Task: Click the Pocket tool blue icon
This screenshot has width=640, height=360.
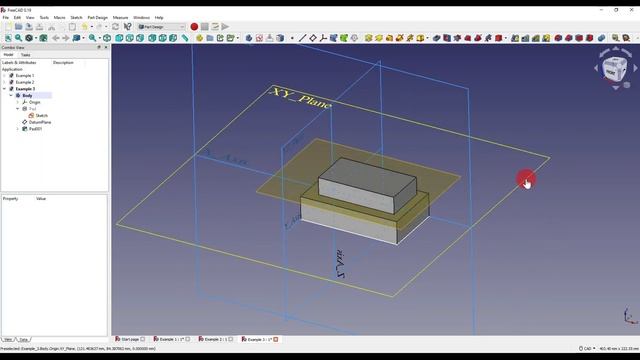Action: [x=437, y=38]
